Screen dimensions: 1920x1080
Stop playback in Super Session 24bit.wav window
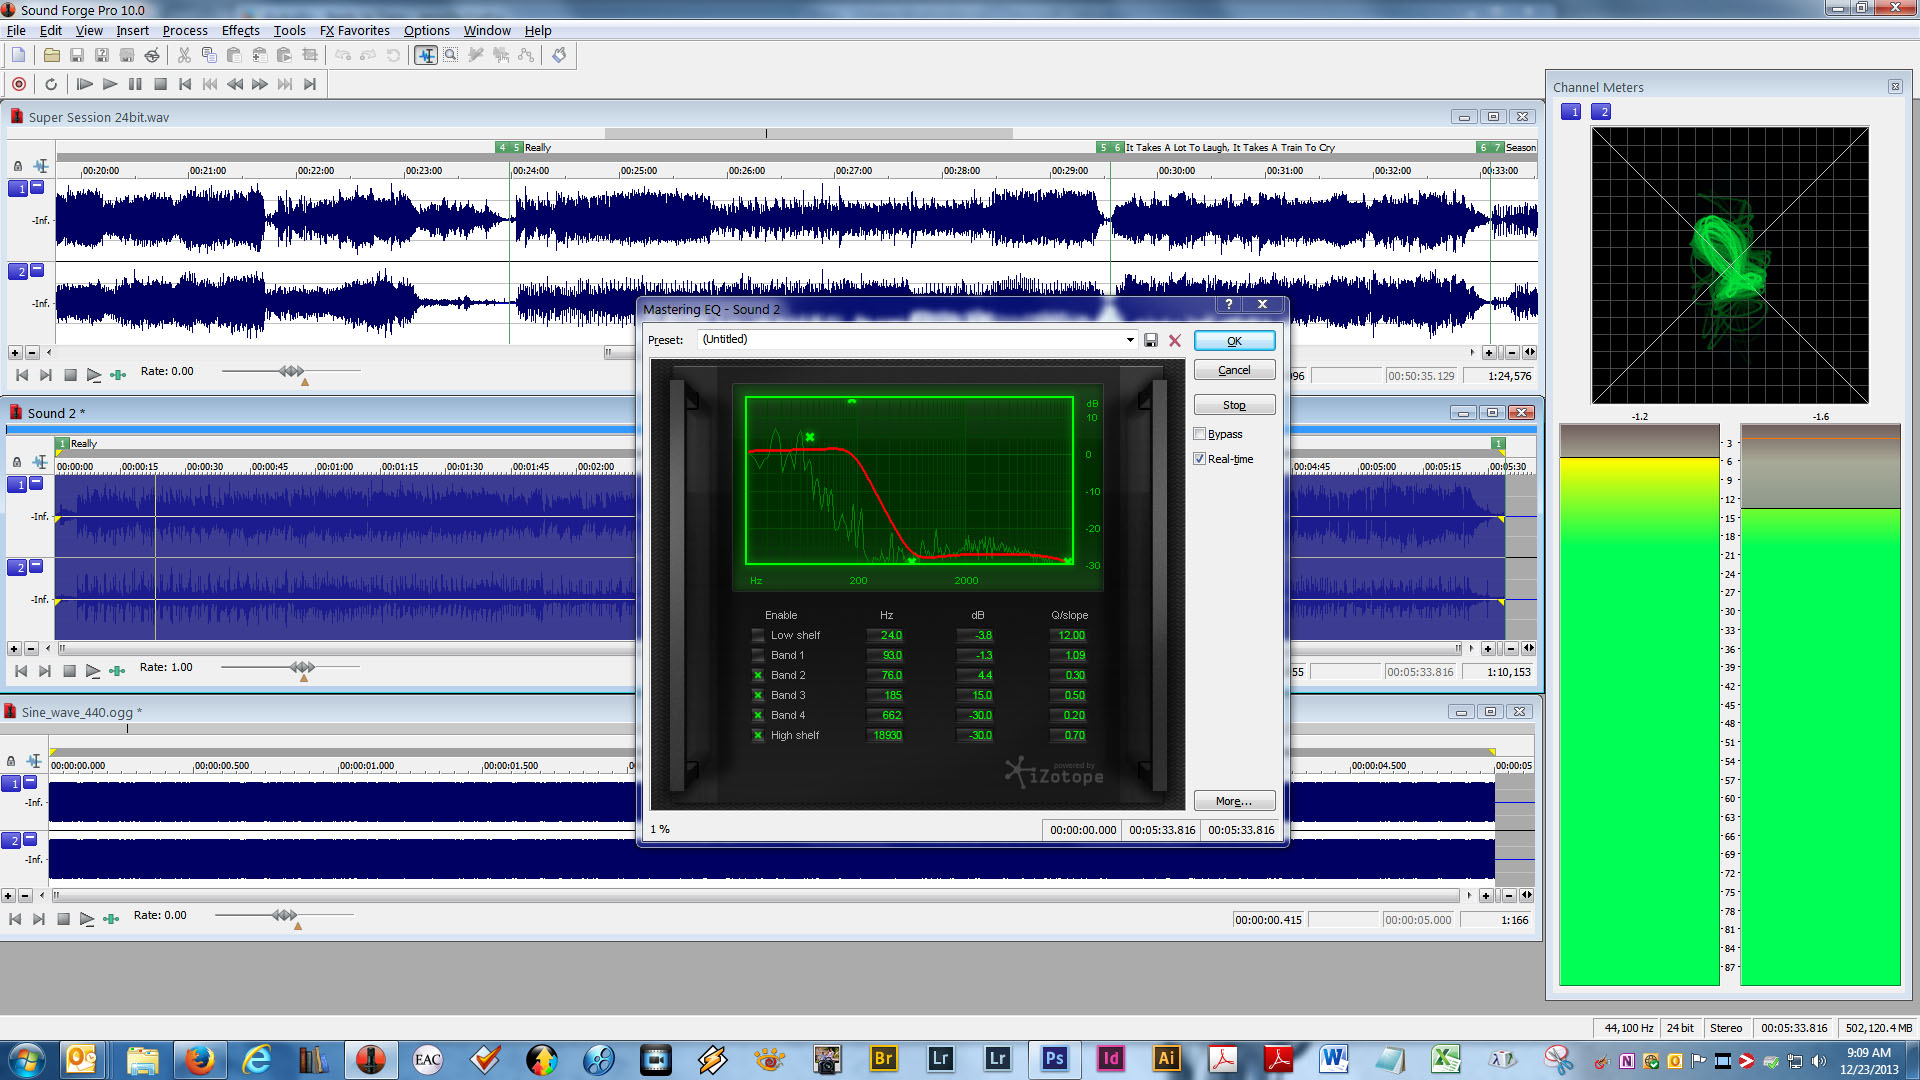(x=70, y=375)
